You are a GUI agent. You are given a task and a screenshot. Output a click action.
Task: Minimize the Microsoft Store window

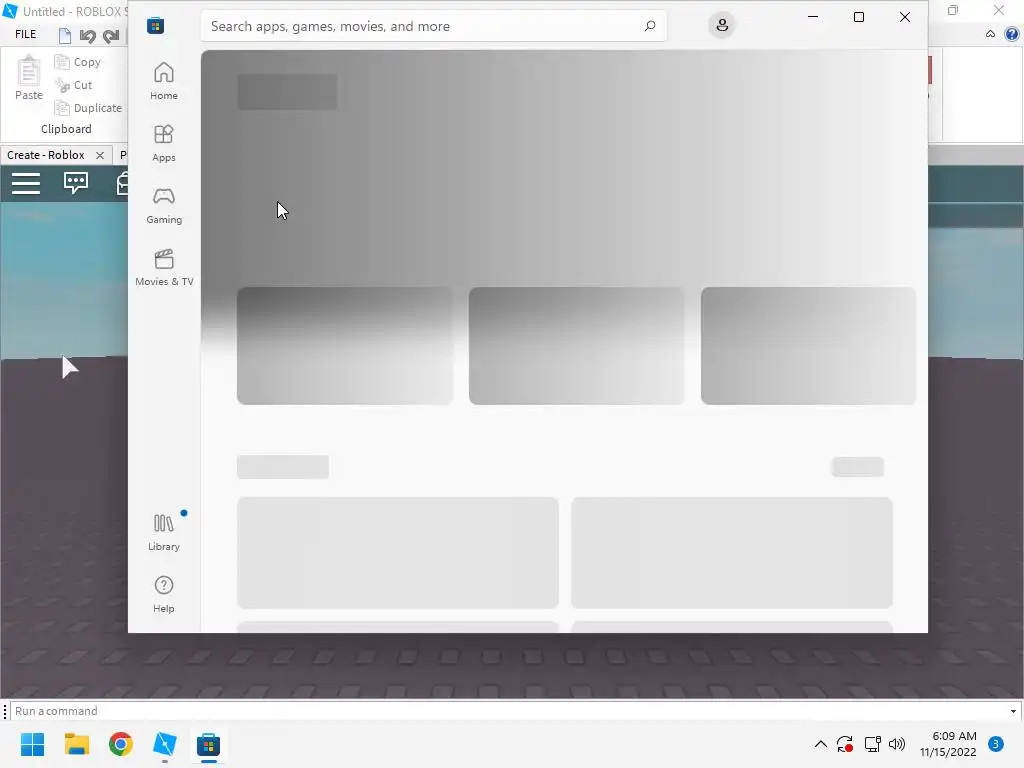click(813, 17)
